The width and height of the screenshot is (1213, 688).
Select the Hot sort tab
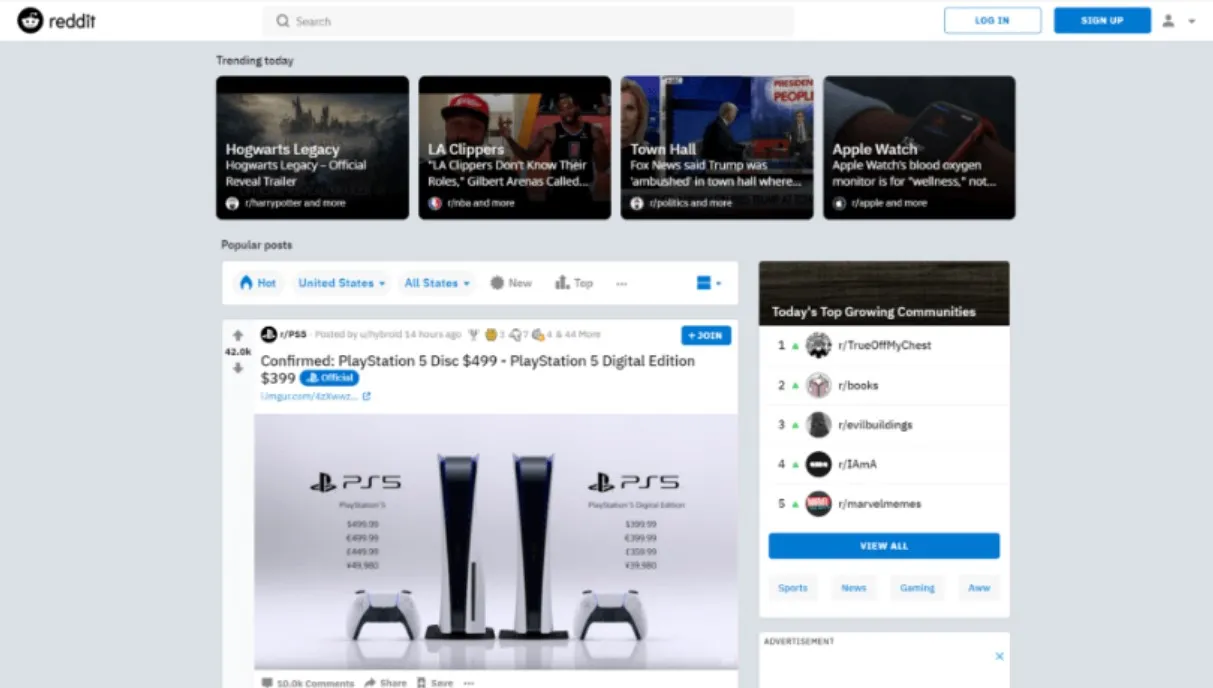pos(258,283)
